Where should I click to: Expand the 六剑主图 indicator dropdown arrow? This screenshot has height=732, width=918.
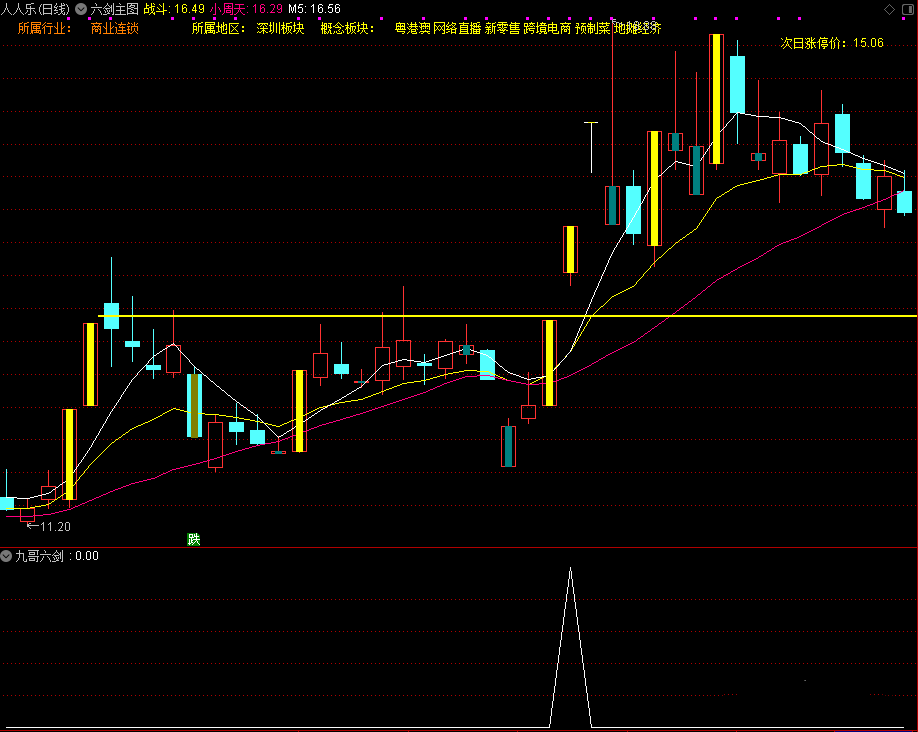(81, 9)
